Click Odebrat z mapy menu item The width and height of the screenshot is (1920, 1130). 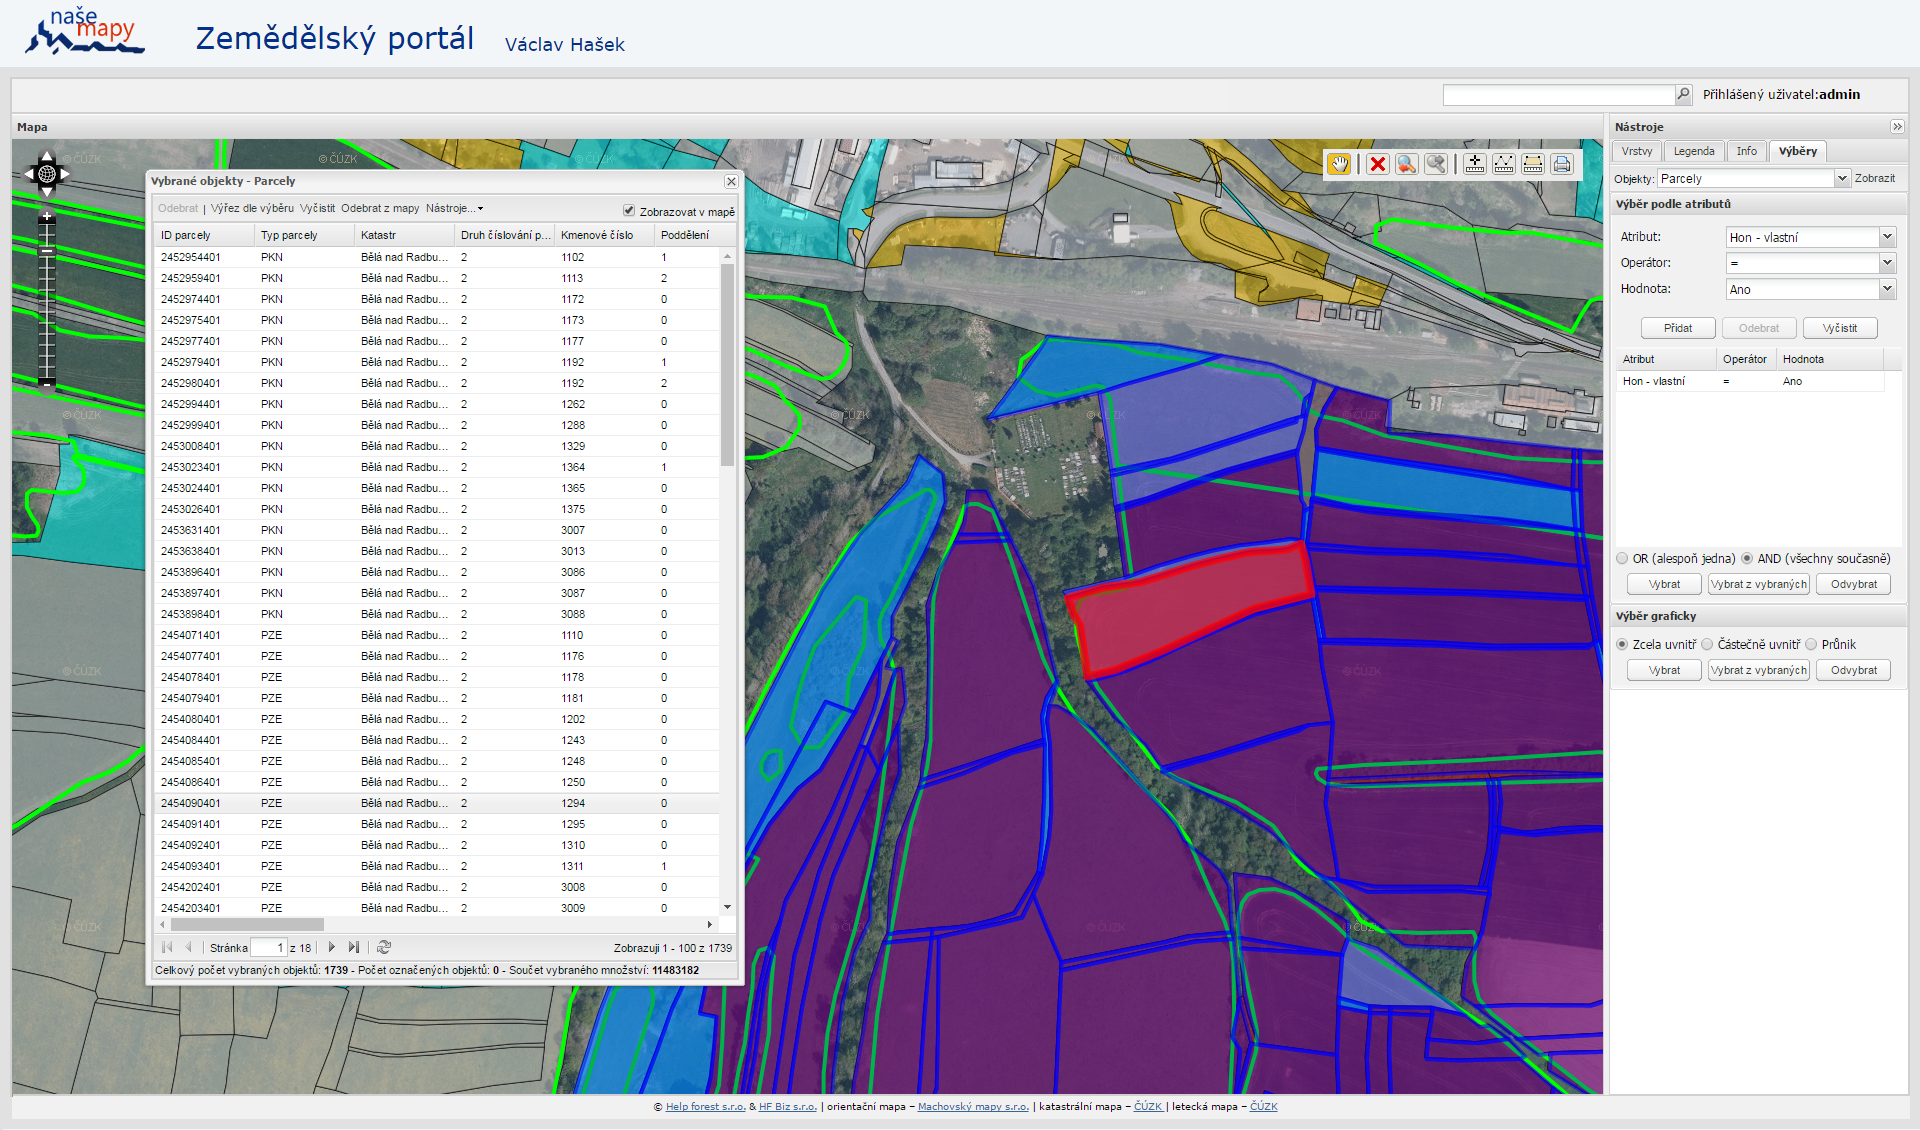(380, 208)
